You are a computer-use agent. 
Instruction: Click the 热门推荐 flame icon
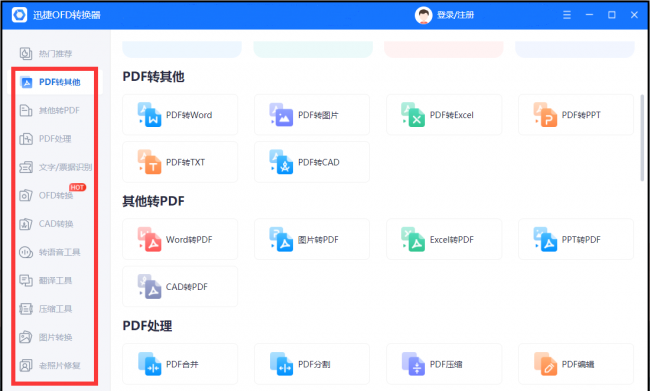26,53
